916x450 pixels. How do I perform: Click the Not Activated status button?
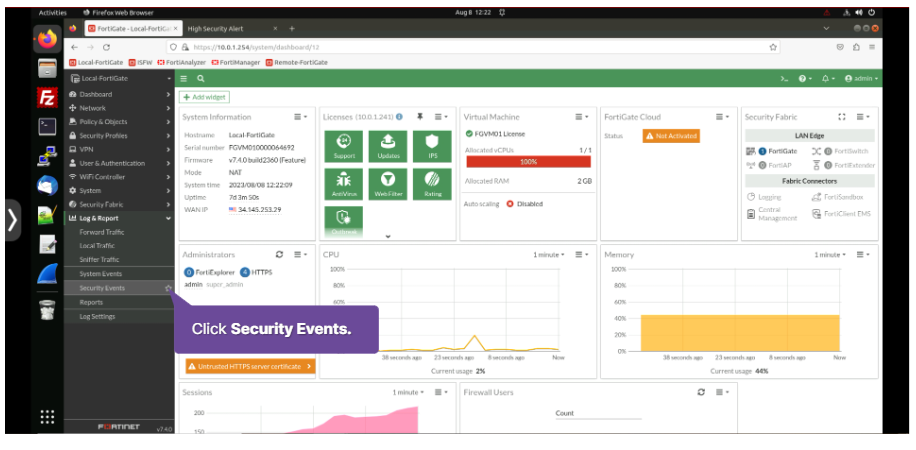[671, 136]
